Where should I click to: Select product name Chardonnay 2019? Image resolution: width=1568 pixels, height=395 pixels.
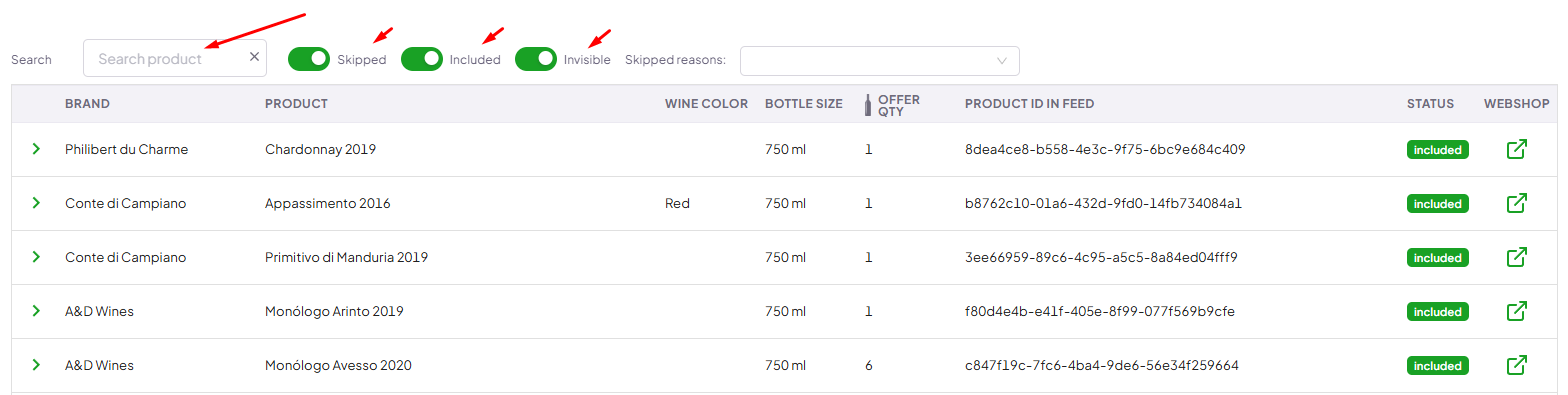320,149
